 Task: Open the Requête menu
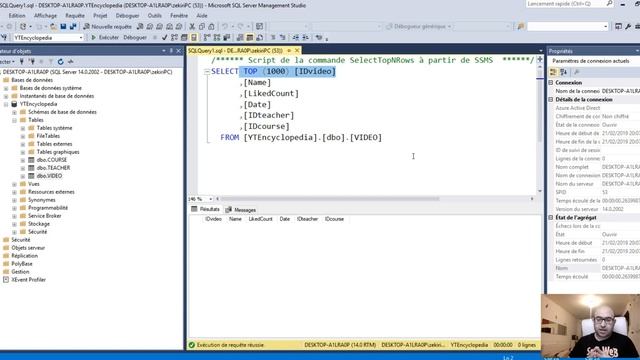coord(75,16)
